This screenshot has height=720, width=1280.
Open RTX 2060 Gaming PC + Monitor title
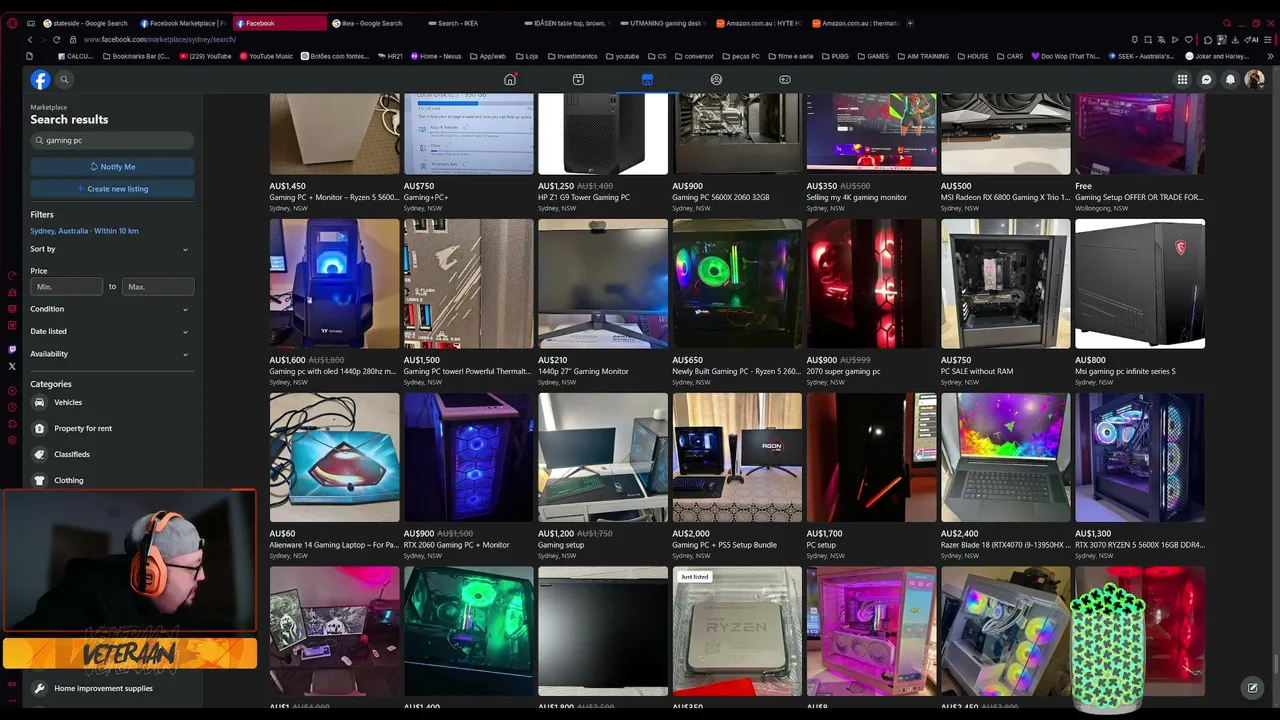click(x=456, y=546)
